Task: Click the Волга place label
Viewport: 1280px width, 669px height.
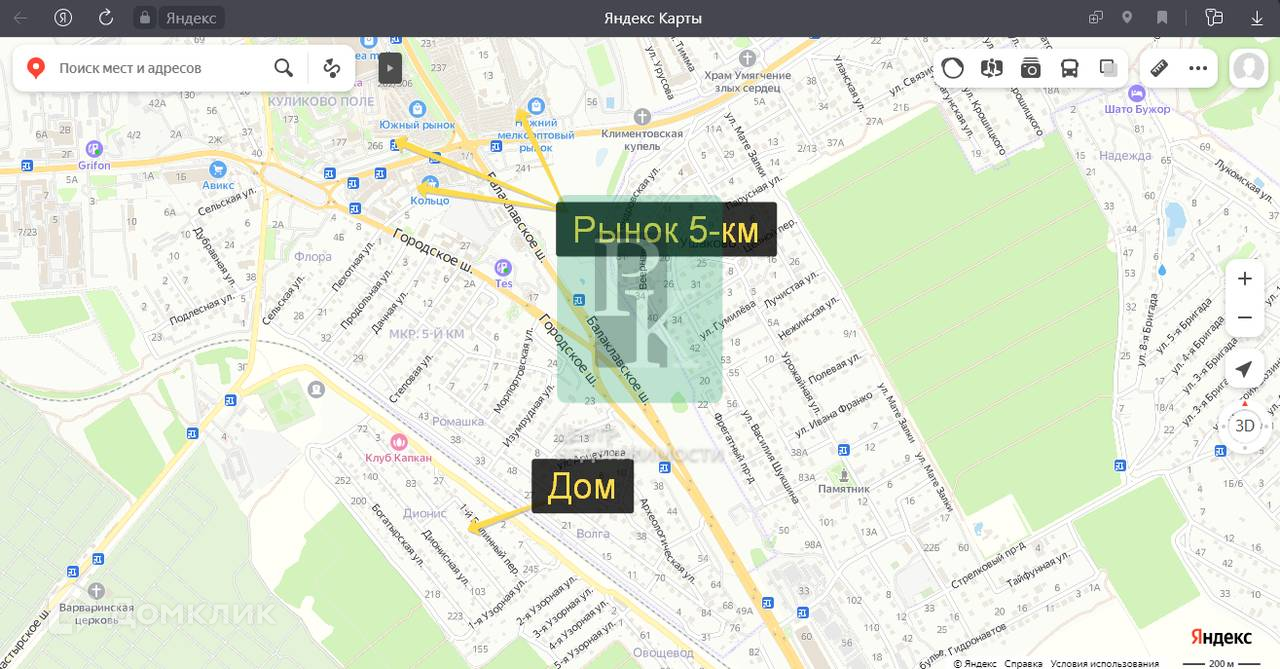Action: (x=593, y=534)
